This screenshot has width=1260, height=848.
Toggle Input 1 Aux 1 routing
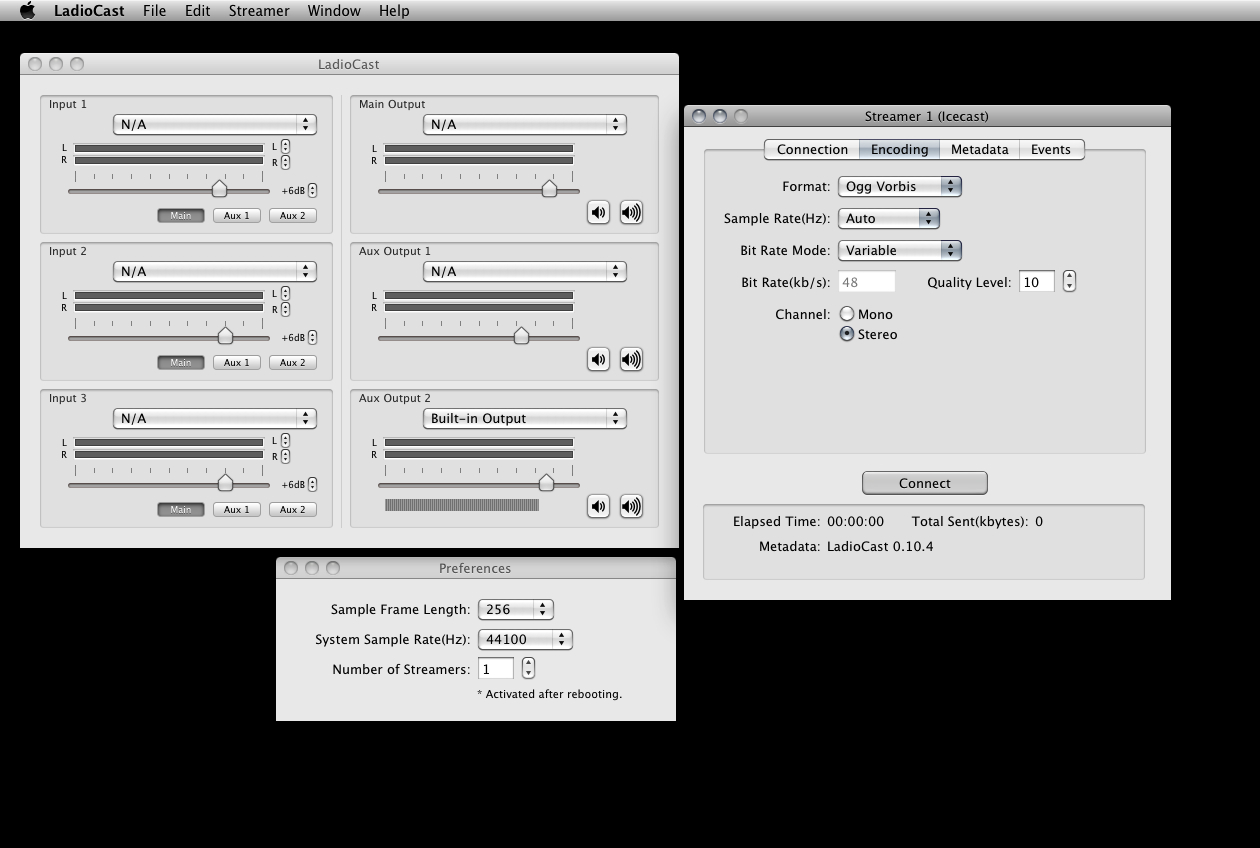[x=236, y=215]
